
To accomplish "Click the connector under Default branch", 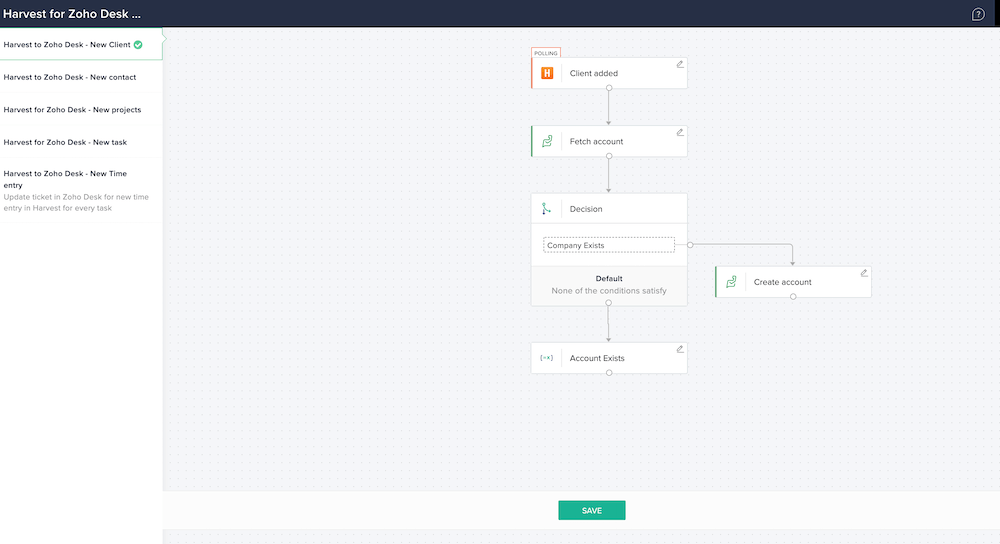I will [608, 303].
